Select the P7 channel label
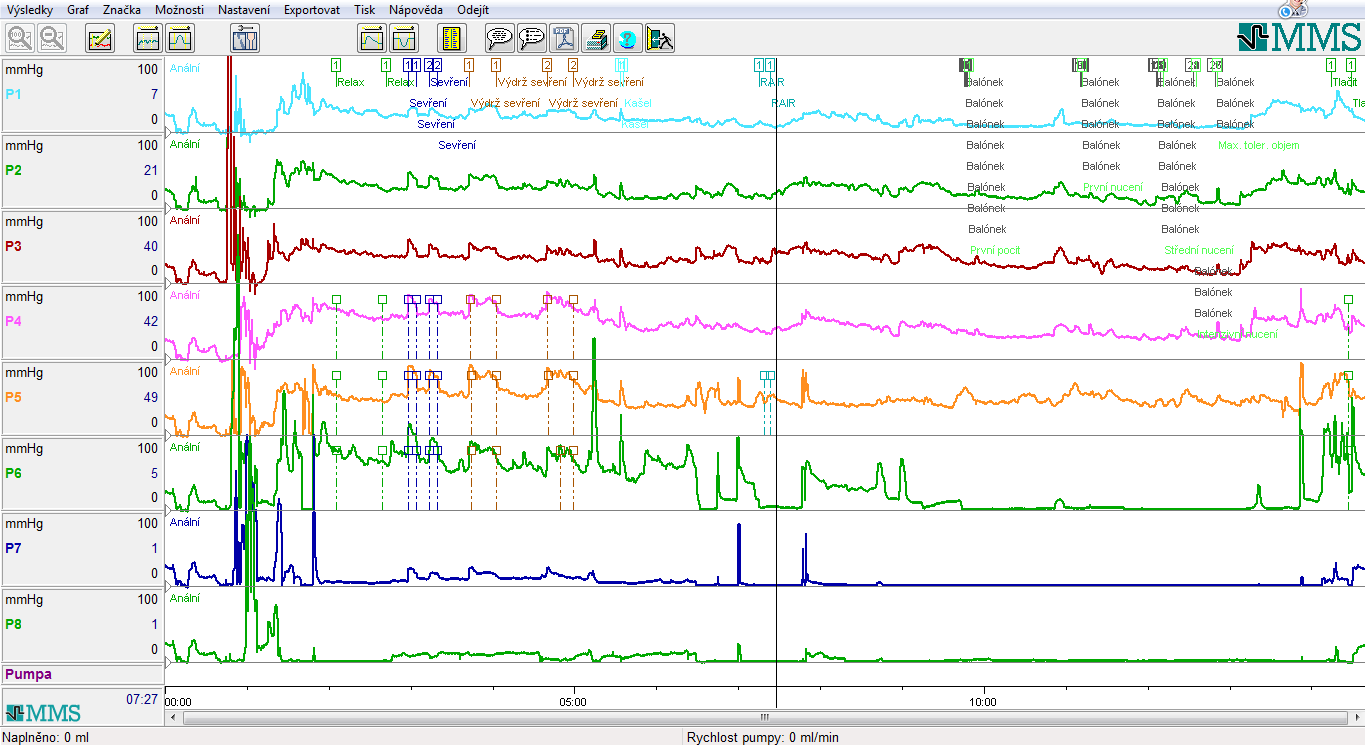The height and width of the screenshot is (745, 1365). point(12,548)
